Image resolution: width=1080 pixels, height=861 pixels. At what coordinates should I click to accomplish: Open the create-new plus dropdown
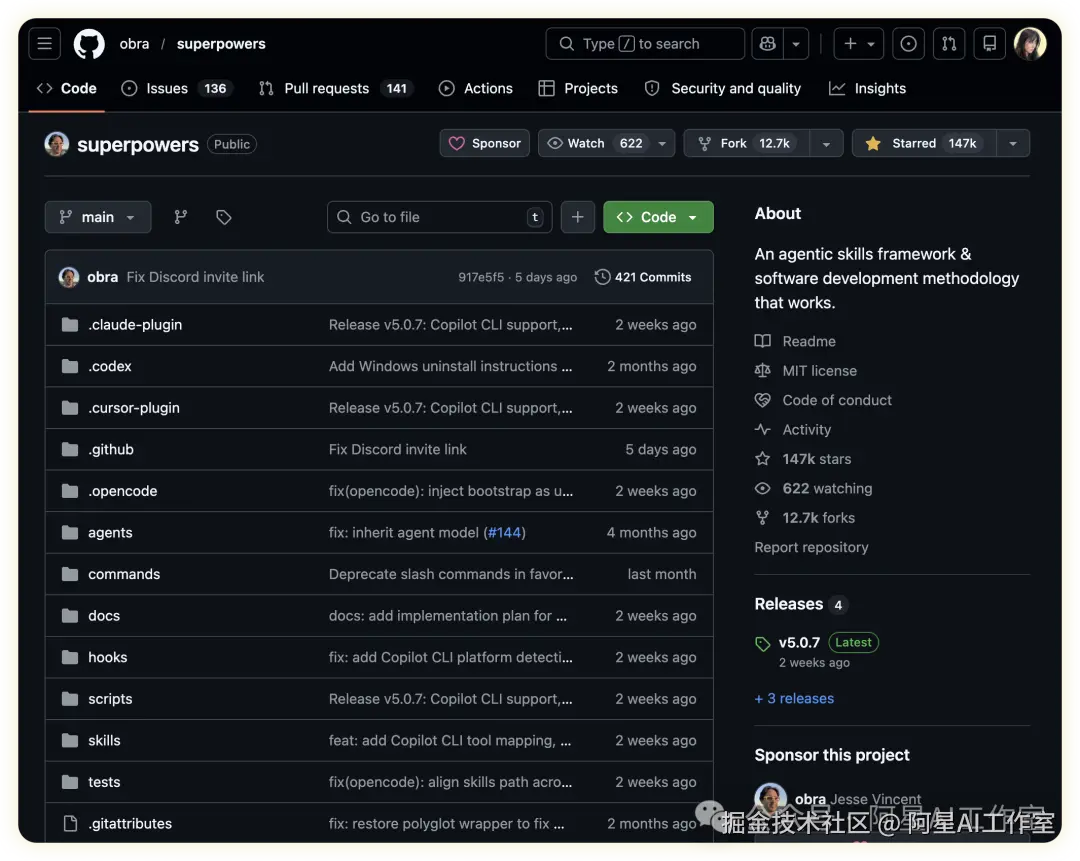click(859, 44)
